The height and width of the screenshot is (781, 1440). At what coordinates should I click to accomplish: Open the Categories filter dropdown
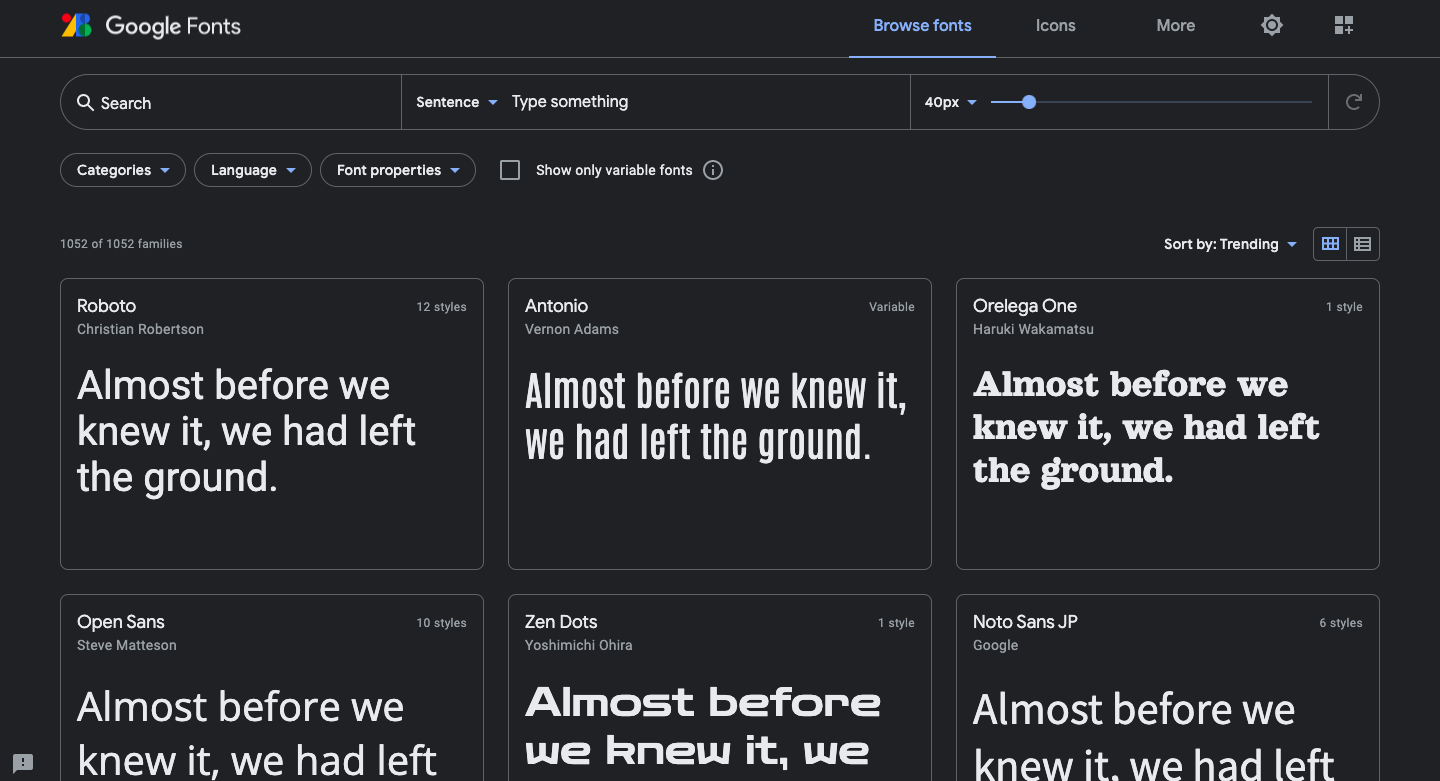pyautogui.click(x=123, y=170)
